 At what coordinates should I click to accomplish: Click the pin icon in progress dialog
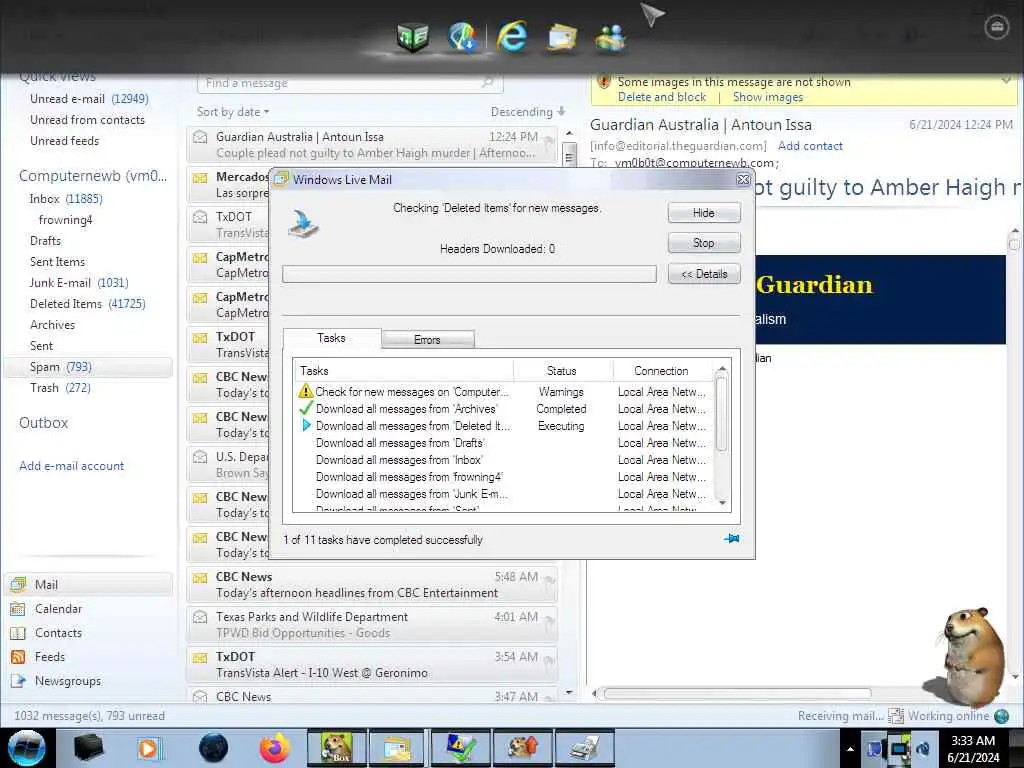(731, 539)
